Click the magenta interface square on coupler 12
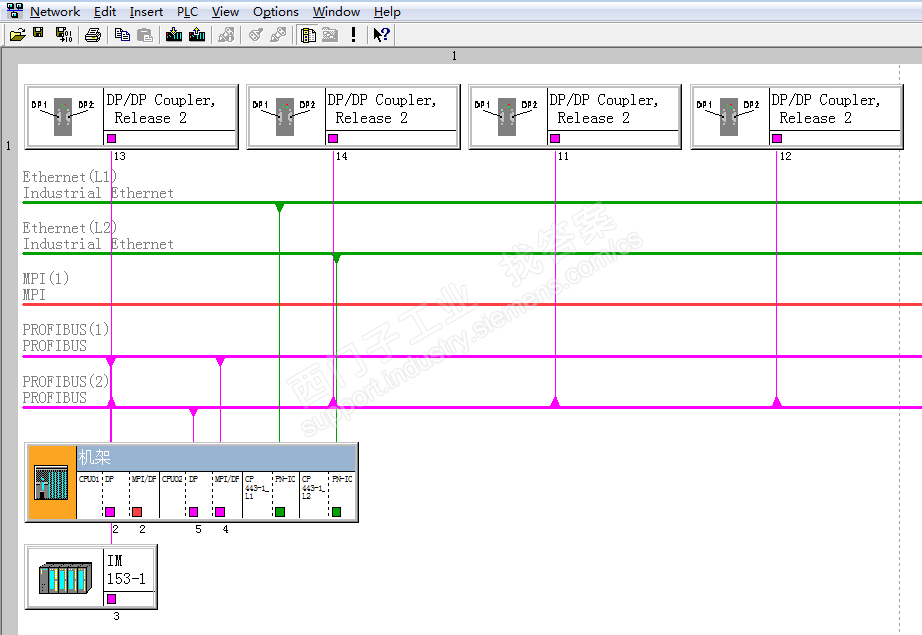Image resolution: width=922 pixels, height=635 pixels. [x=777, y=138]
